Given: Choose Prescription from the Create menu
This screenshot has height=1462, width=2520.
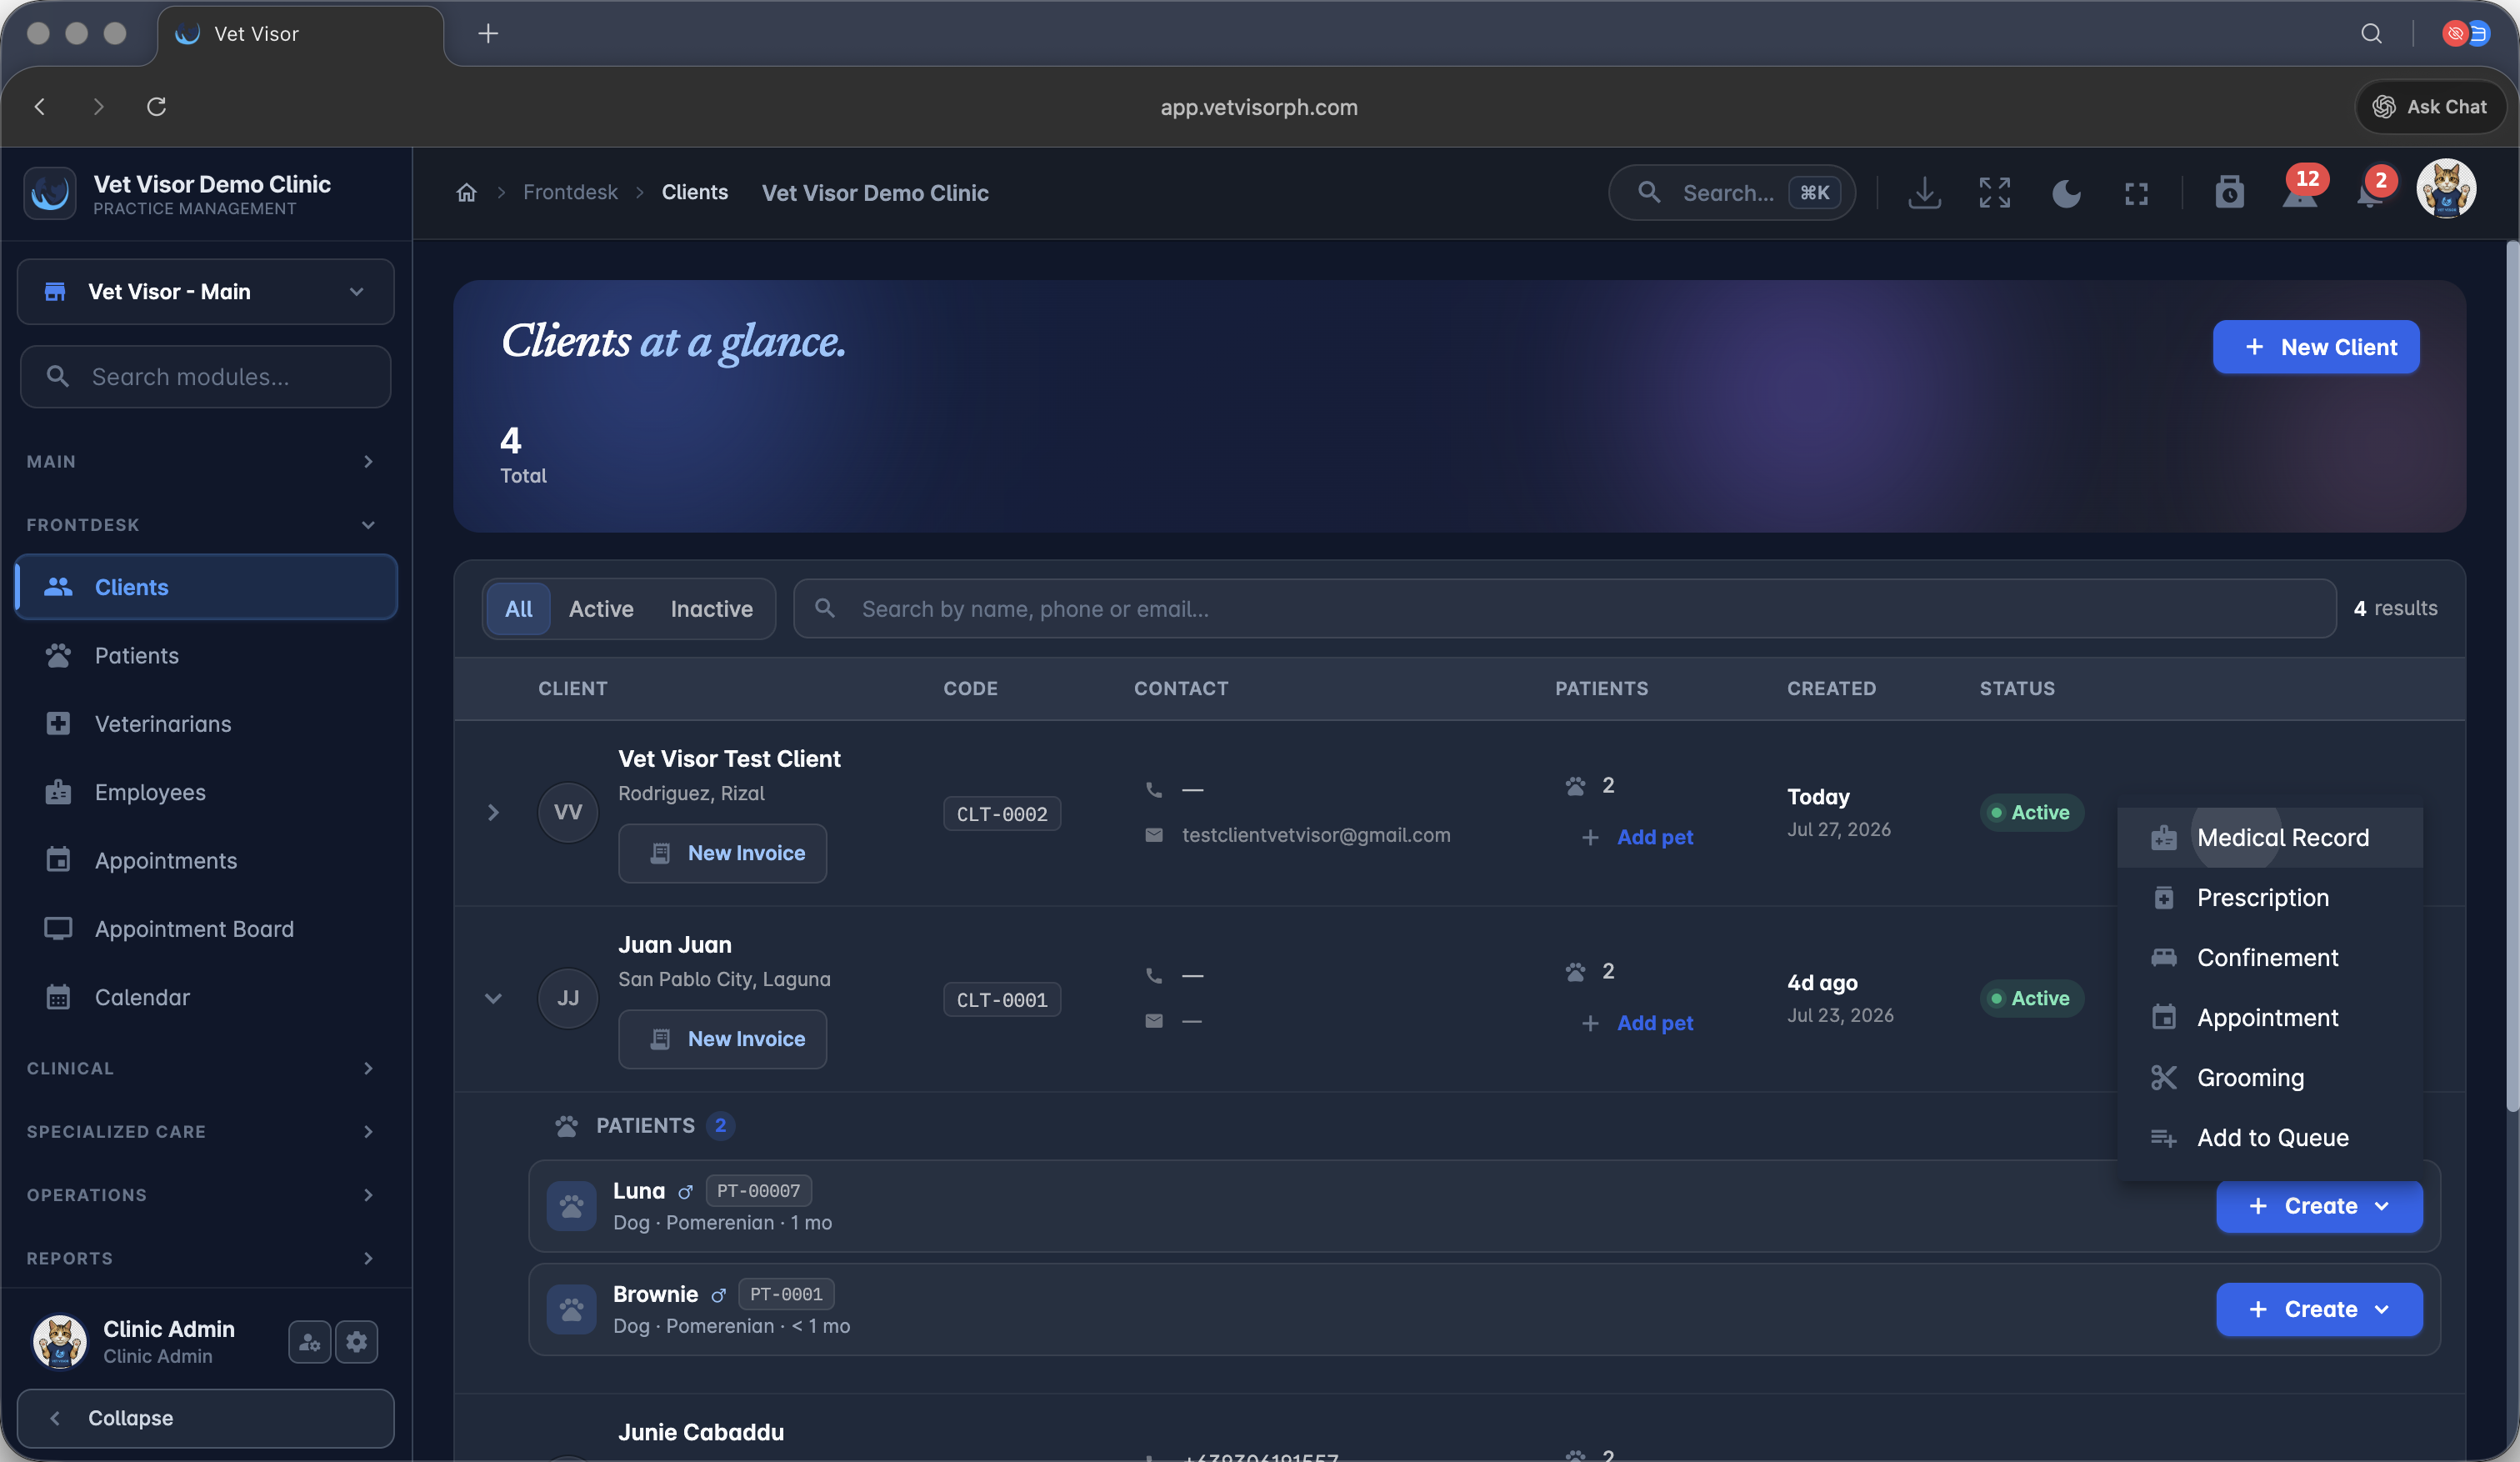Looking at the screenshot, I should 2270,897.
